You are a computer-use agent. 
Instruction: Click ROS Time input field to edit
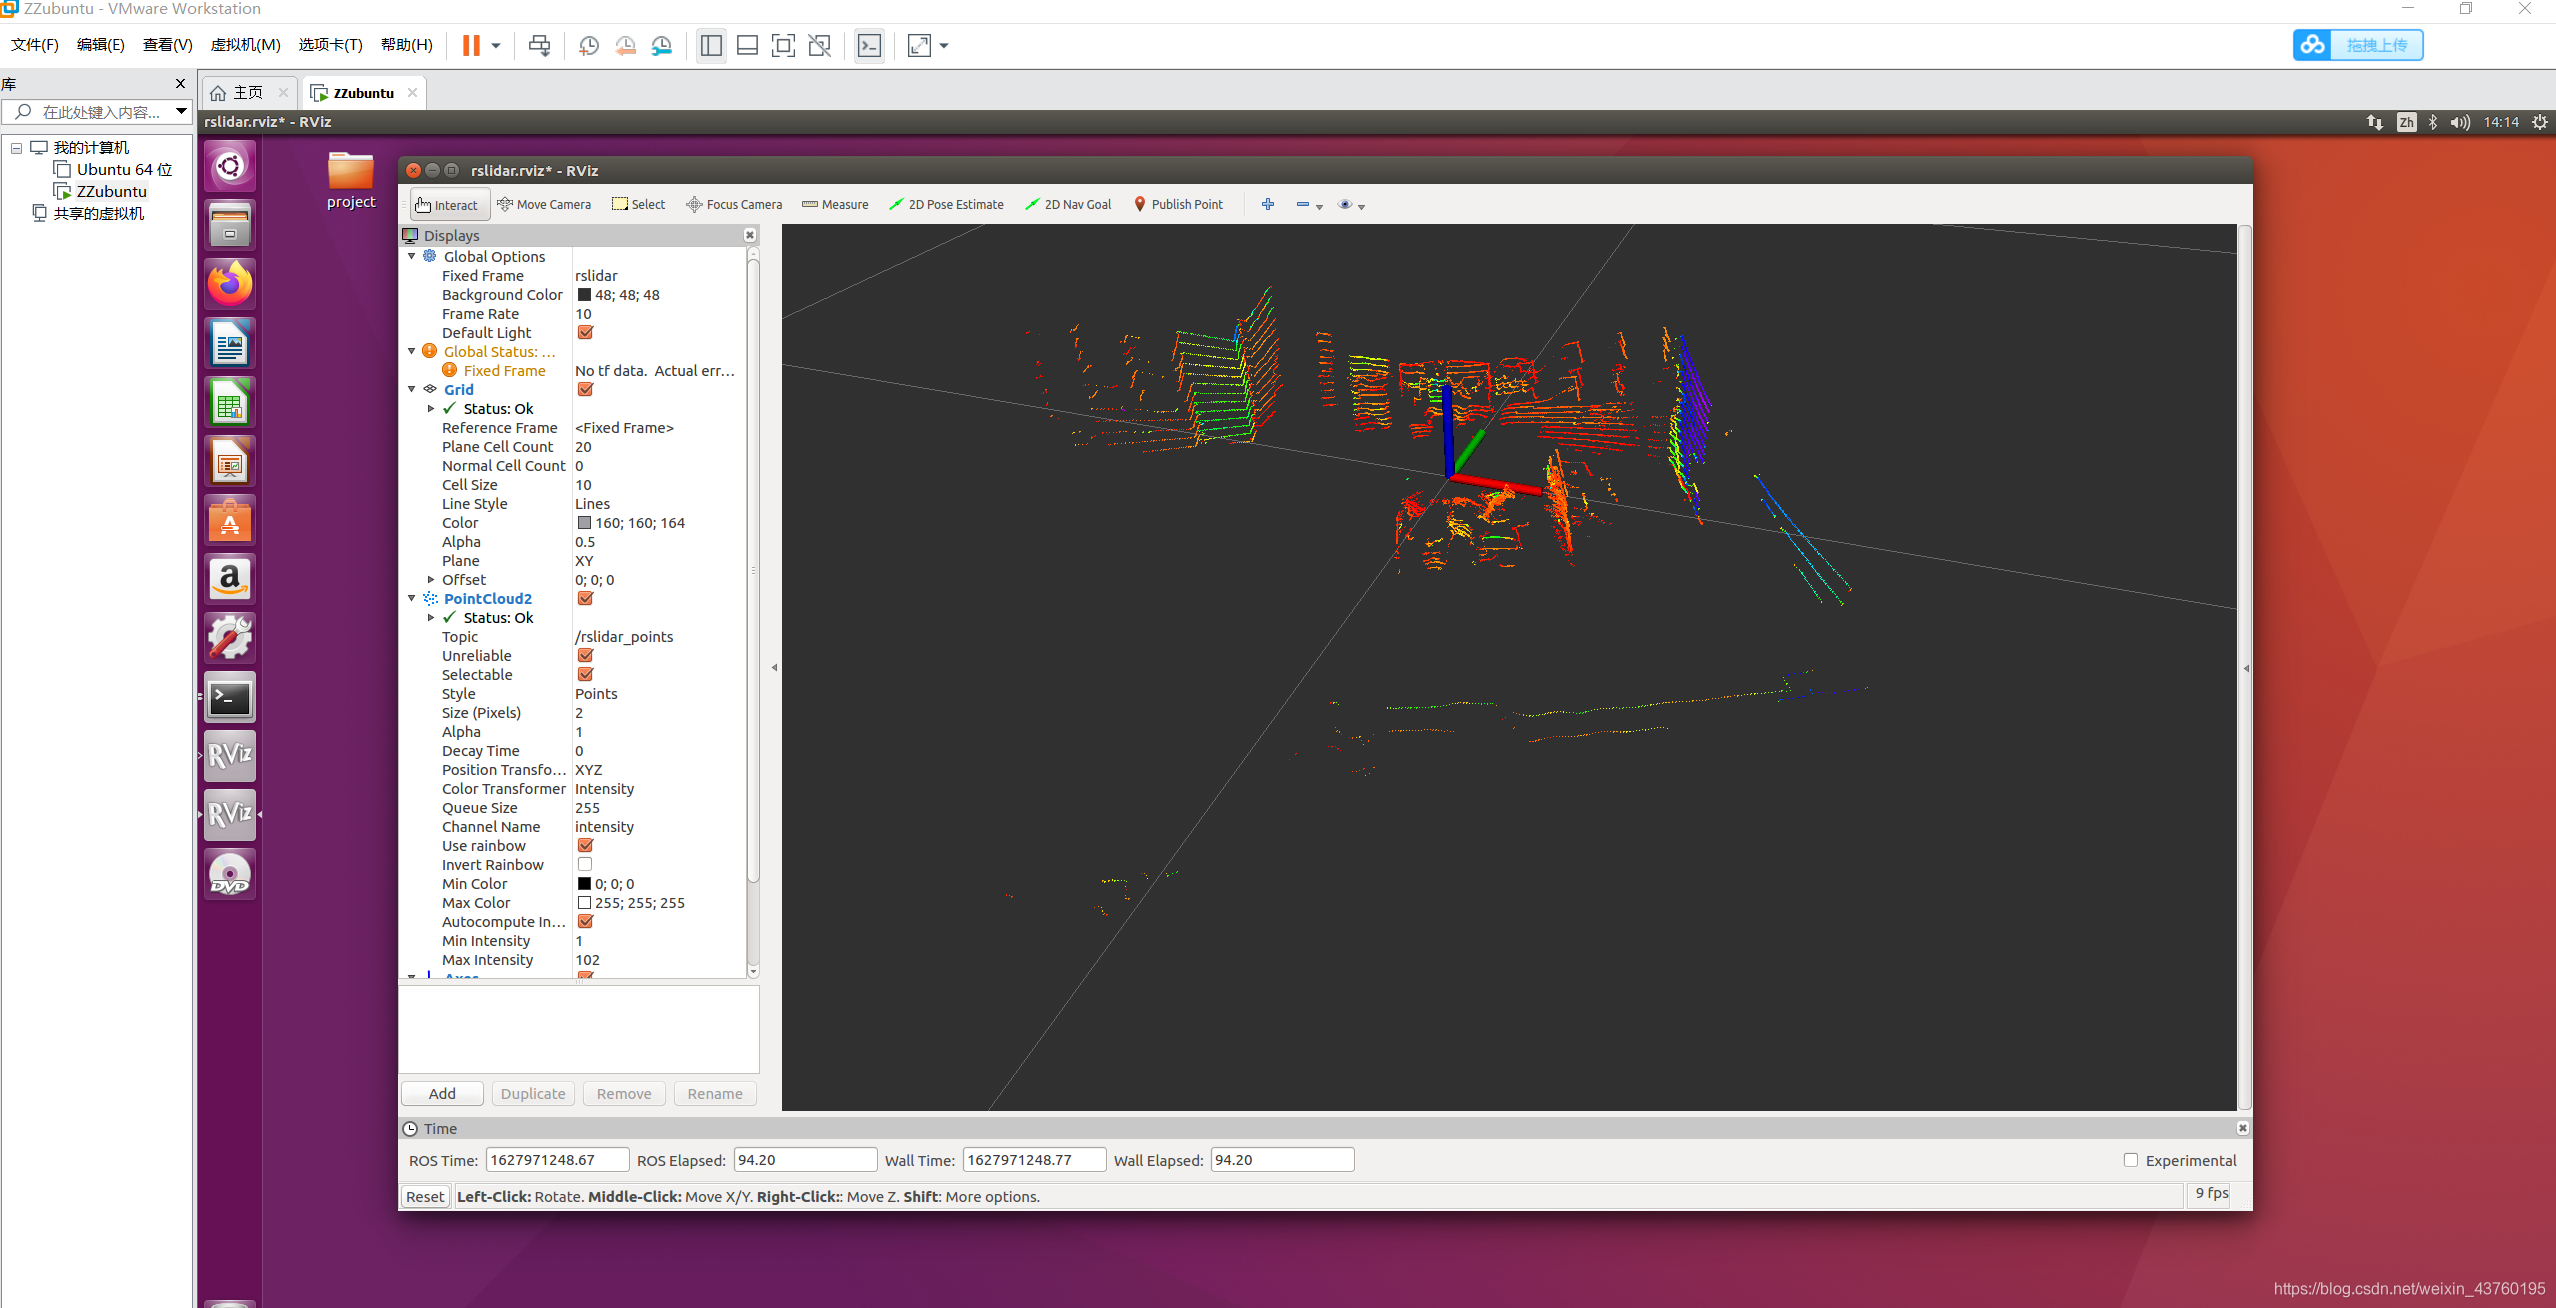click(547, 1160)
